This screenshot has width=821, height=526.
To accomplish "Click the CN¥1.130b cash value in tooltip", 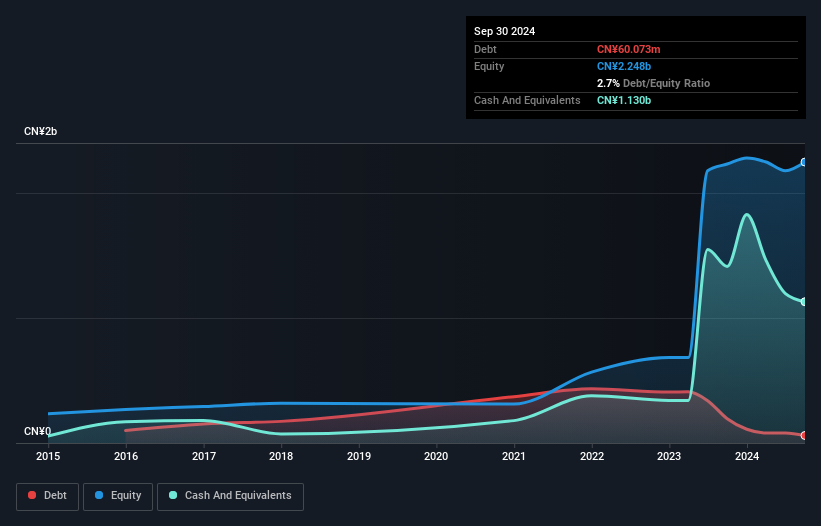I will tap(624, 100).
